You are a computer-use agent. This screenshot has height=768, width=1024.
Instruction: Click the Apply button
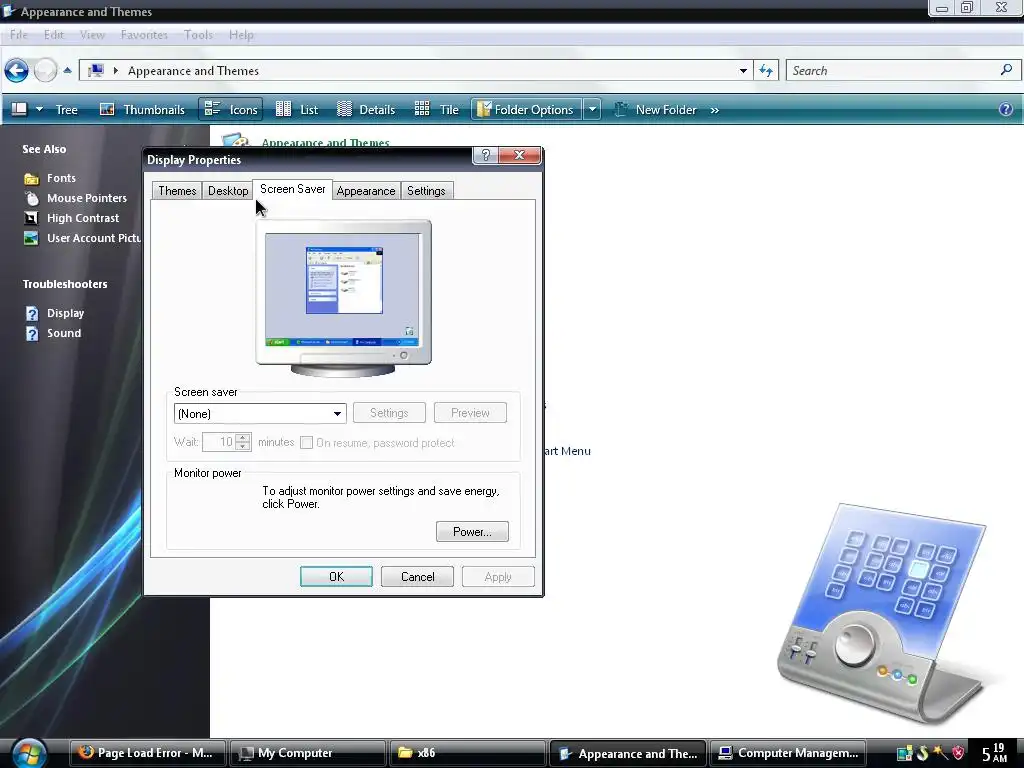click(498, 577)
